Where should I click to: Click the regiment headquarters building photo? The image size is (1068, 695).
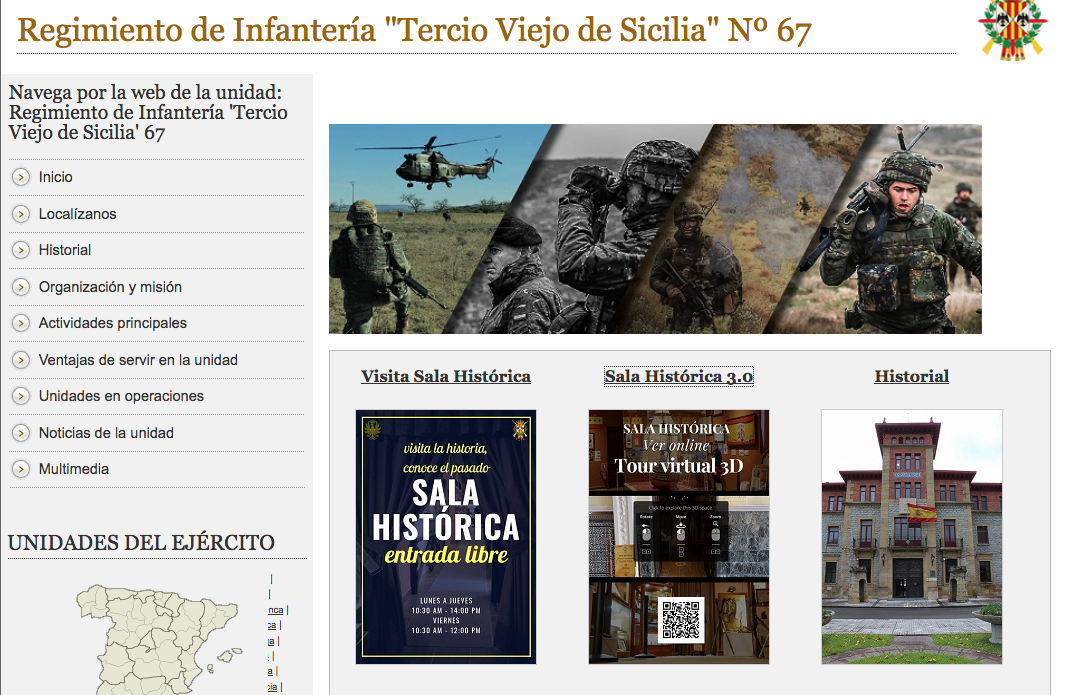(x=911, y=536)
